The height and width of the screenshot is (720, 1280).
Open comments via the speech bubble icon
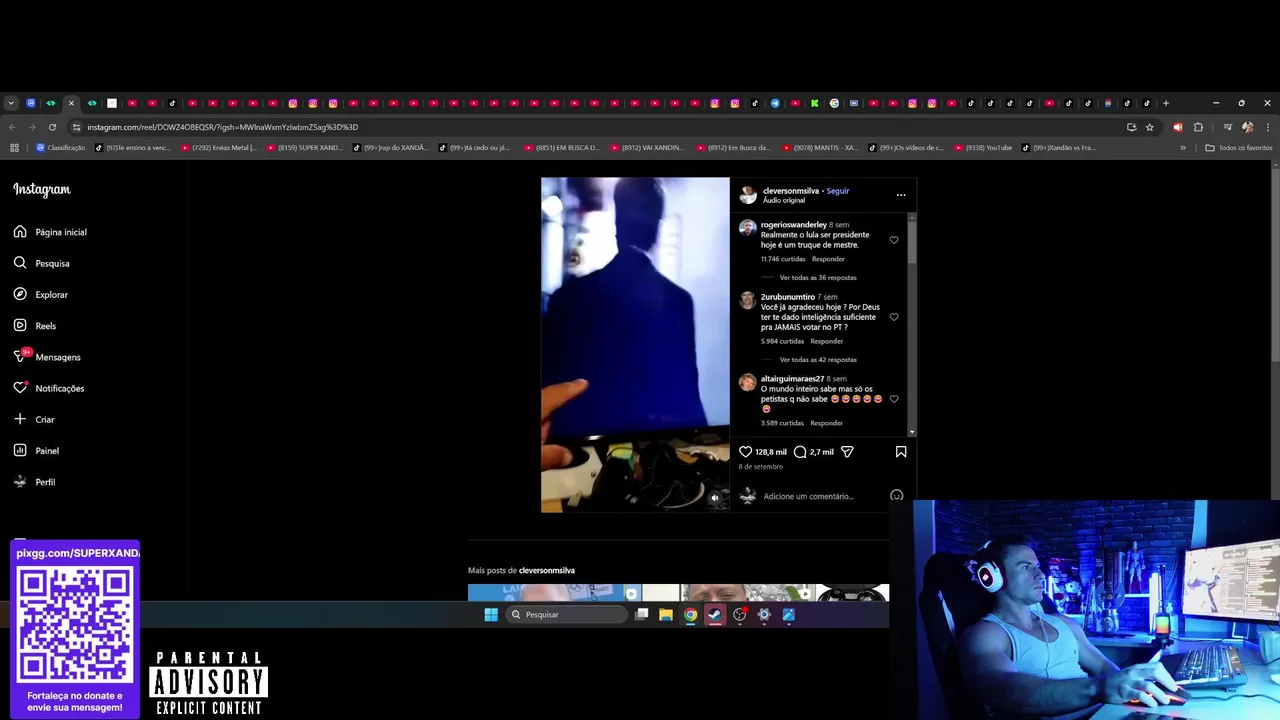click(x=800, y=452)
